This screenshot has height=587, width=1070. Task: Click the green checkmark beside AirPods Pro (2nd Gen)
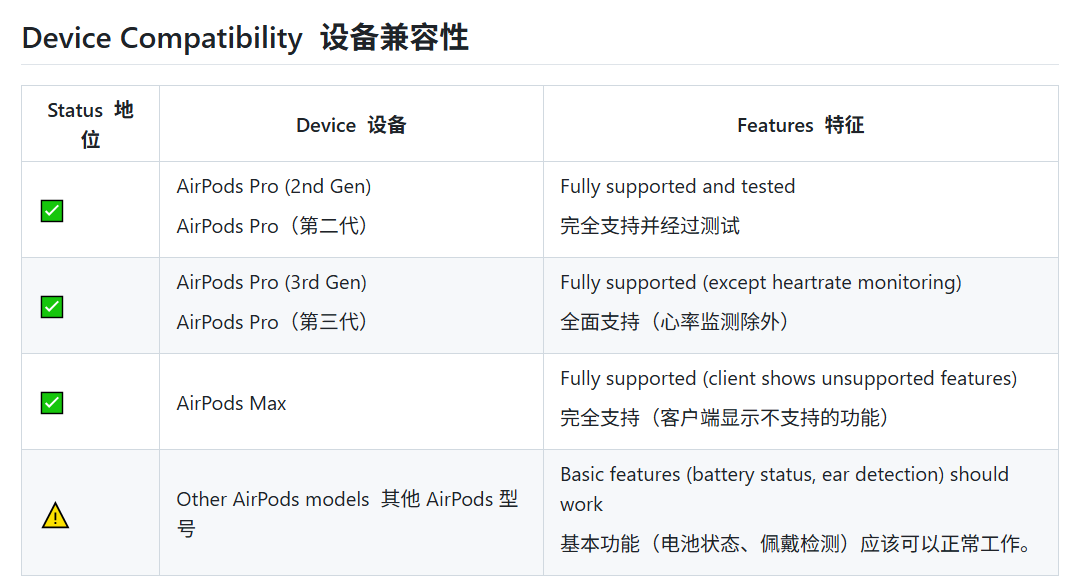point(52,211)
